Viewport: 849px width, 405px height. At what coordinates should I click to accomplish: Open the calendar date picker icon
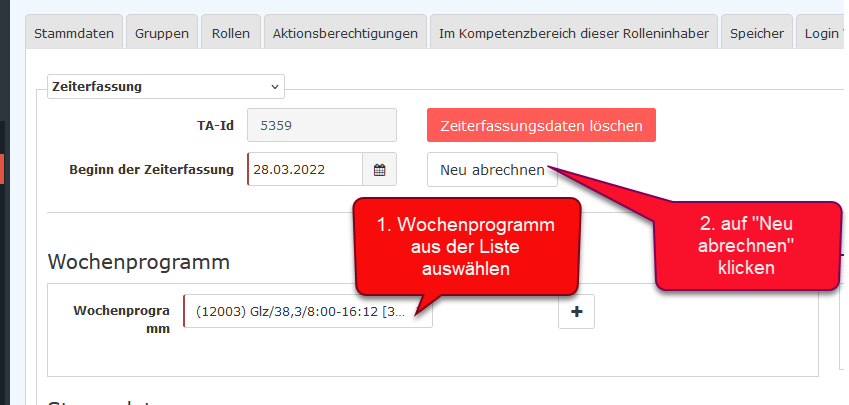(380, 170)
